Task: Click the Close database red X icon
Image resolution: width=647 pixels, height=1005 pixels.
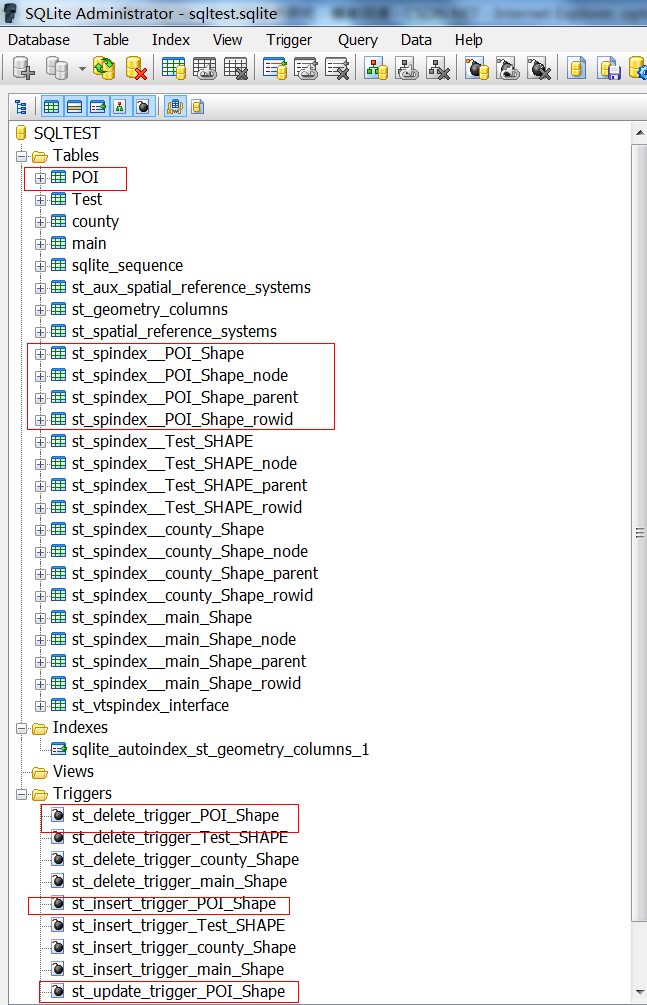Action: tap(136, 68)
